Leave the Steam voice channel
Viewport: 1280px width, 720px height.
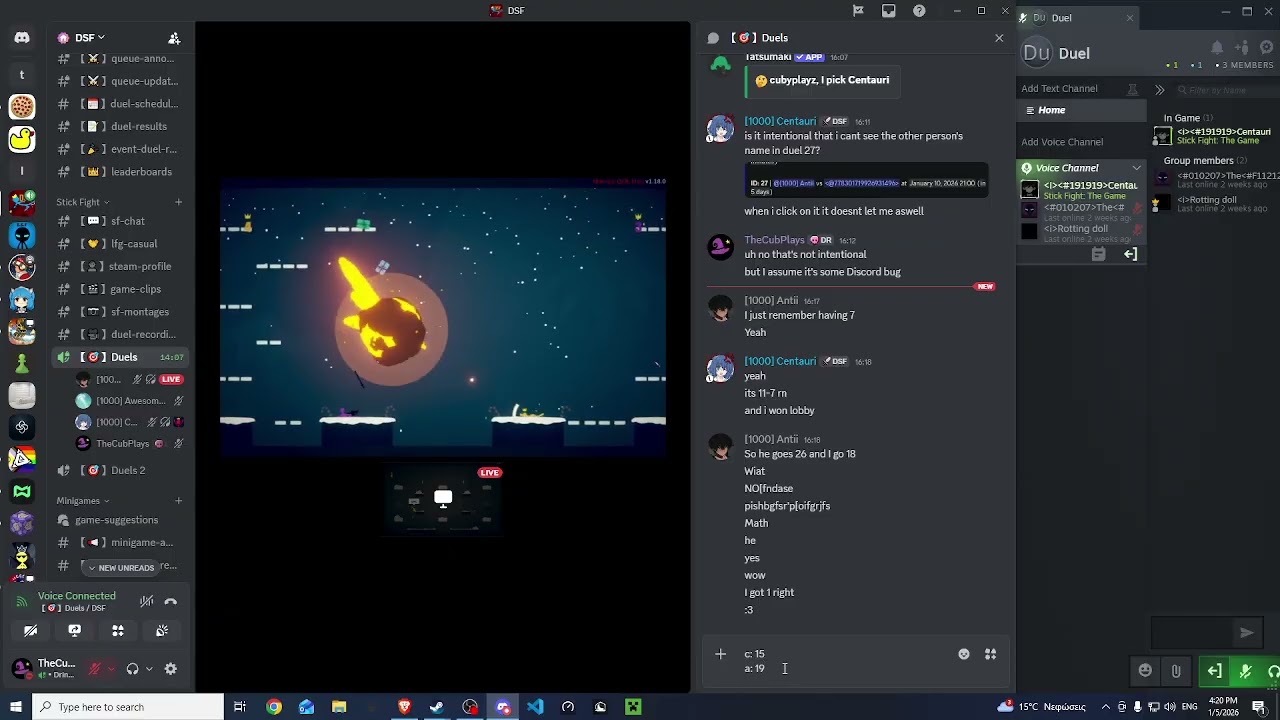1215,672
